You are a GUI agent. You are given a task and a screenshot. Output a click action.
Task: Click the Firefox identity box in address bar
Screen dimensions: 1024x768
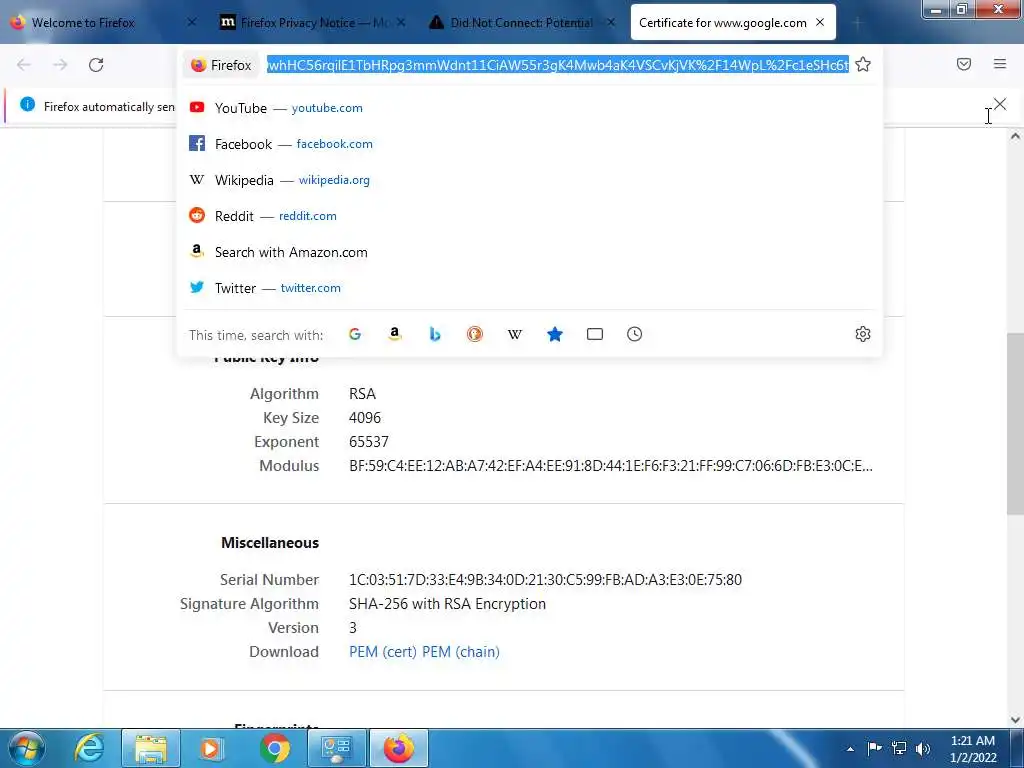point(221,65)
